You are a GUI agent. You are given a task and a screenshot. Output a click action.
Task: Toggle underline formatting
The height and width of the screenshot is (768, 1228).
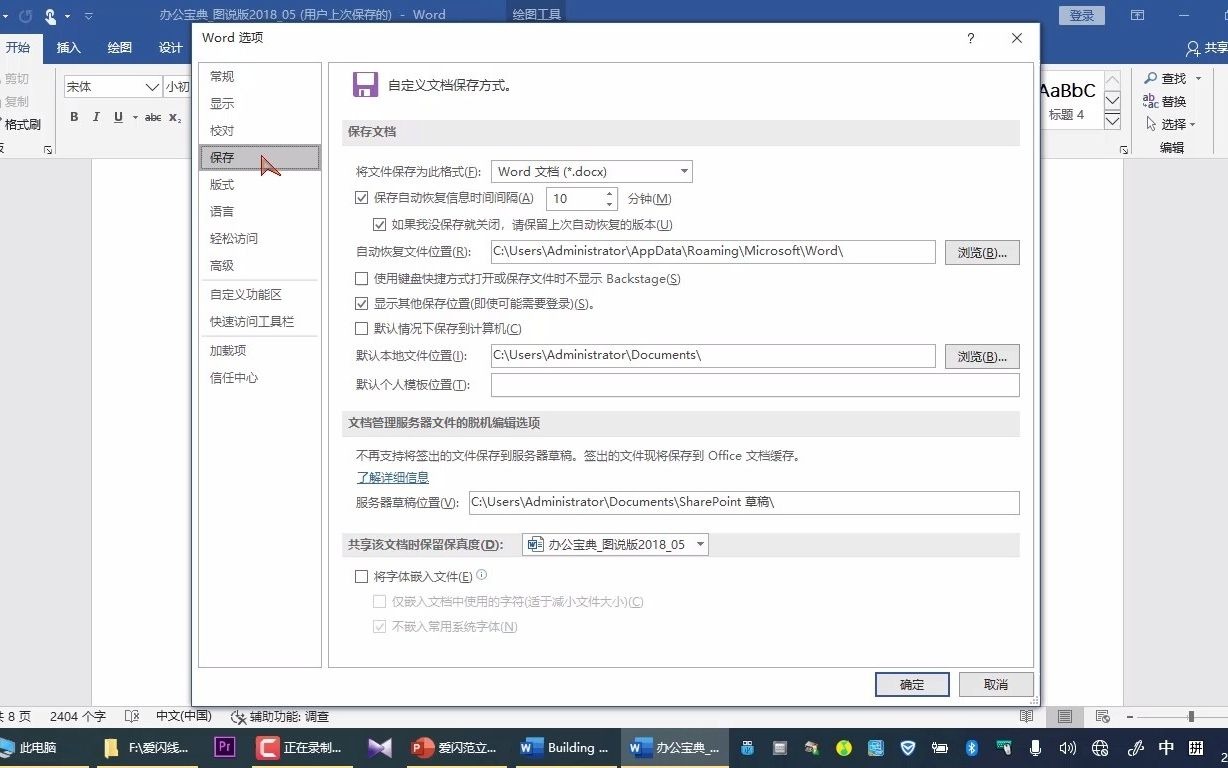point(117,117)
